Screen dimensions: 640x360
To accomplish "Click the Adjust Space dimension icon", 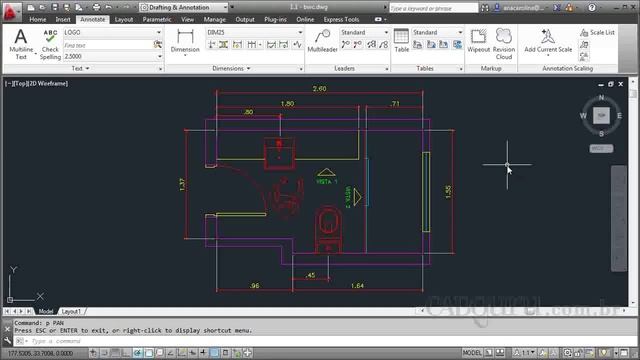I will (x=224, y=44).
